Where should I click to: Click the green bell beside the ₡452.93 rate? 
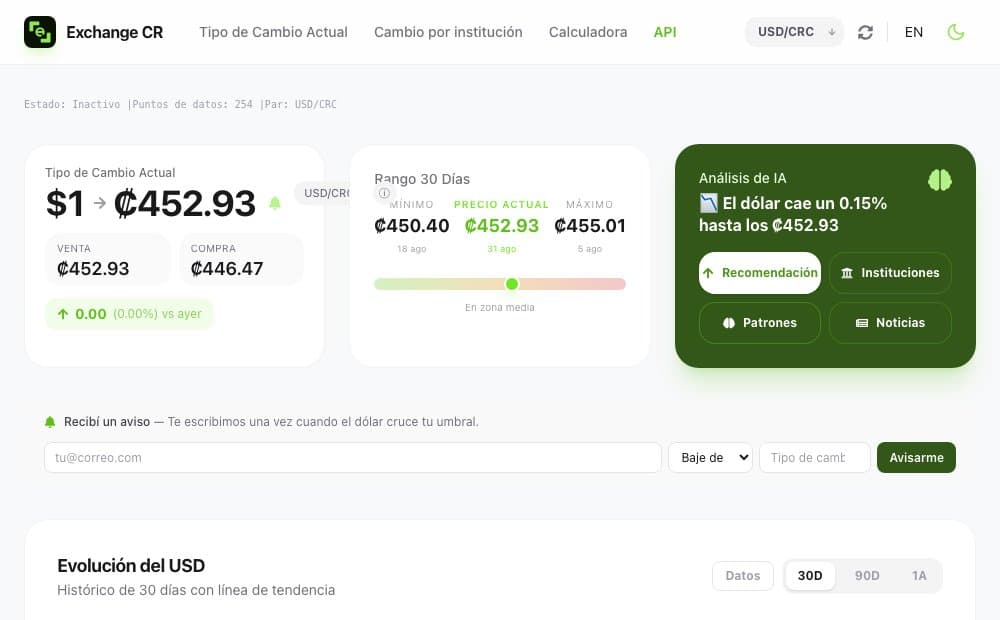point(275,203)
